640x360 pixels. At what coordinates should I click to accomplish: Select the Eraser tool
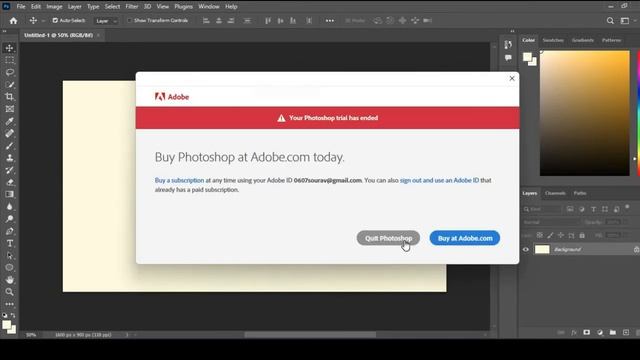tap(9, 182)
